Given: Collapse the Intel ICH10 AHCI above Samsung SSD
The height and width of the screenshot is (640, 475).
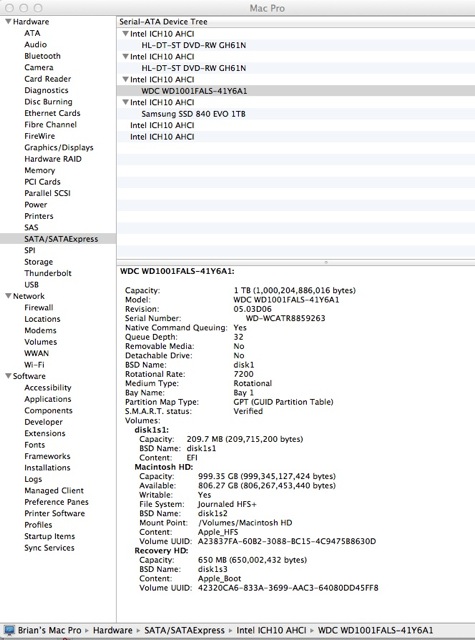Looking at the screenshot, I should pos(126,102).
